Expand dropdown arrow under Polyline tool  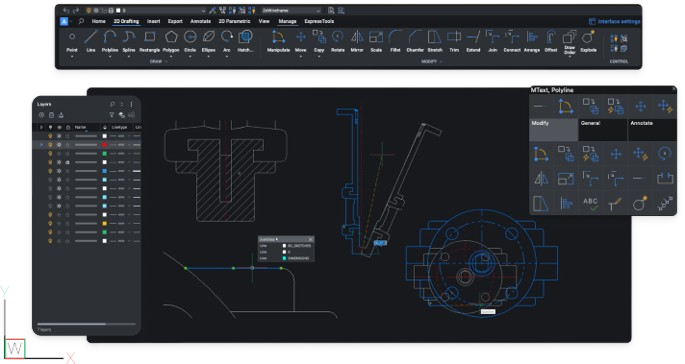click(110, 56)
